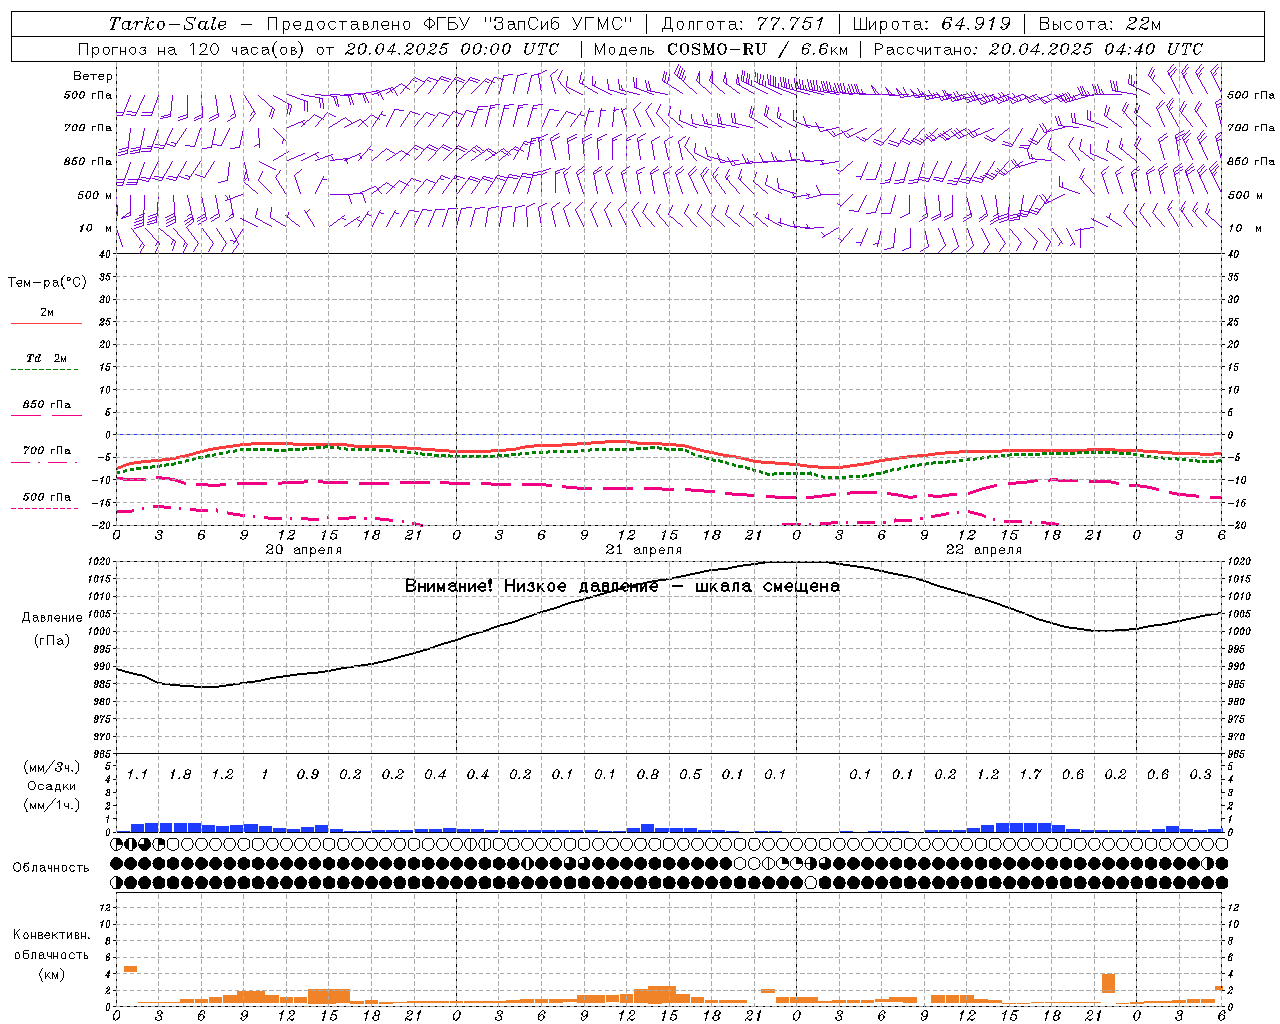This screenshot has height=1024, width=1280.
Task: Click "Рассчитано: 20.04.2025 04:40 UTC" text
Action: [x=1038, y=49]
